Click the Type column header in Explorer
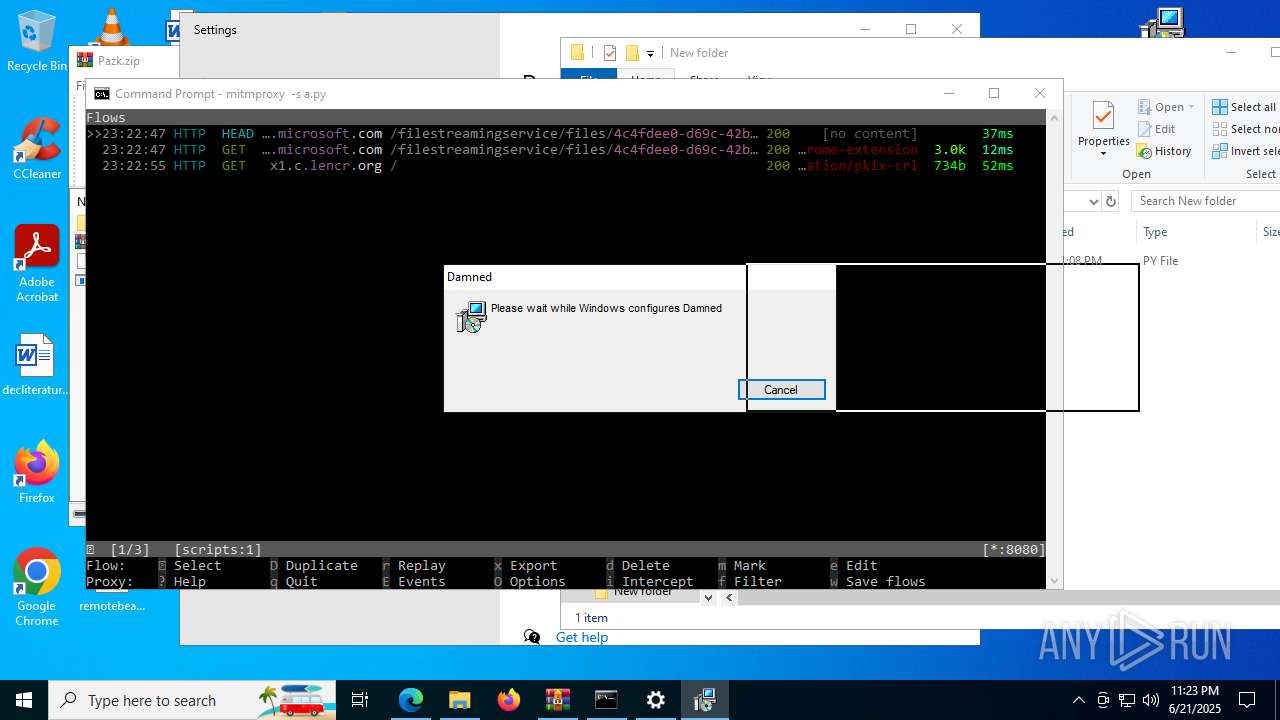 [1155, 232]
